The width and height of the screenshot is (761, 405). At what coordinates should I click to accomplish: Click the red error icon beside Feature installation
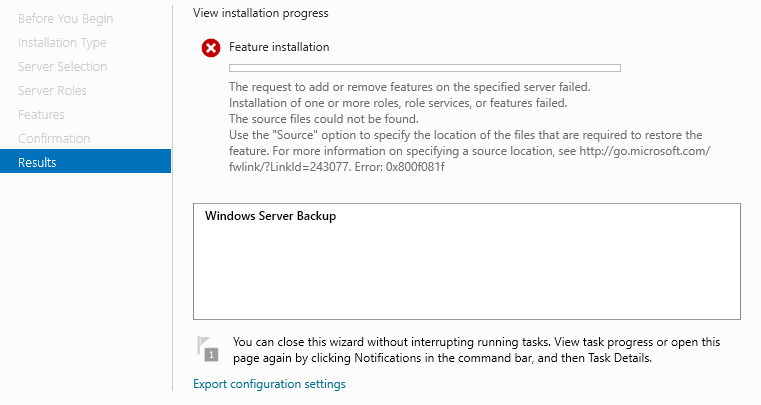point(211,48)
